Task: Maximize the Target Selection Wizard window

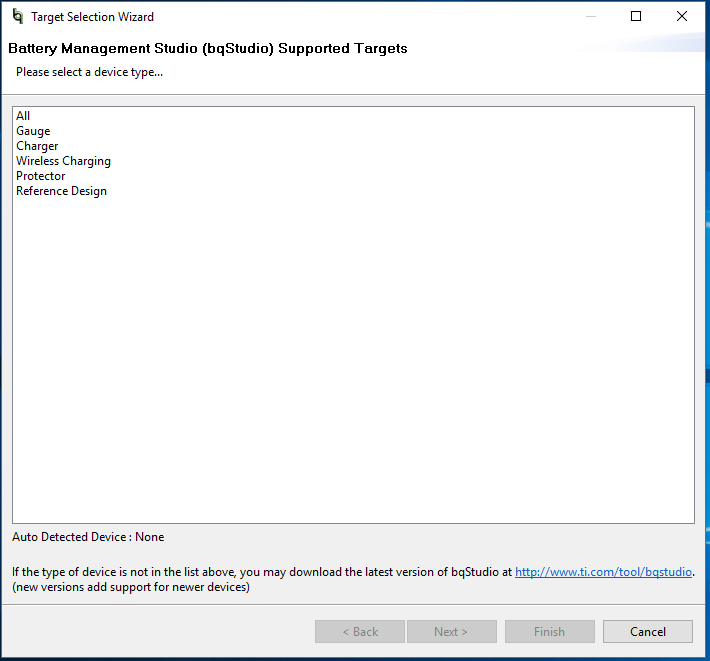Action: pos(636,16)
